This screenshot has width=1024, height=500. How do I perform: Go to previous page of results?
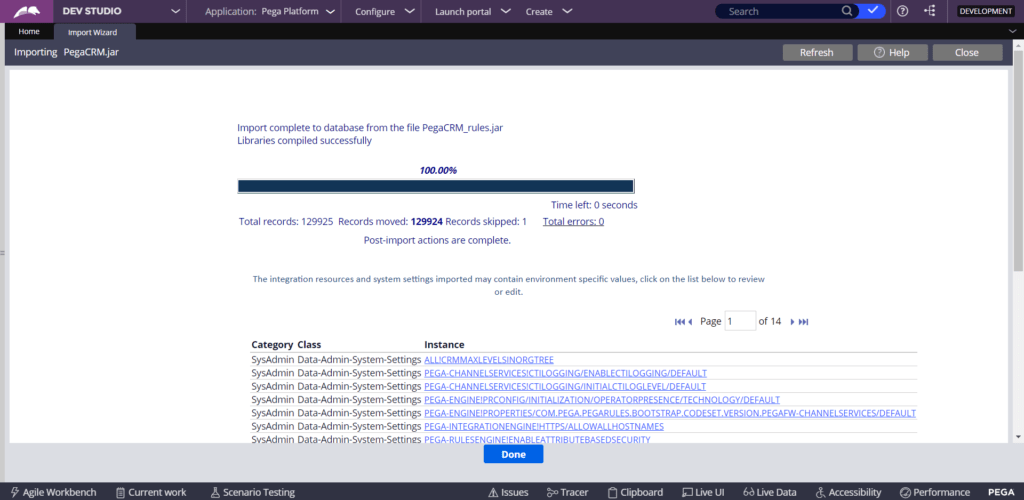(x=690, y=321)
